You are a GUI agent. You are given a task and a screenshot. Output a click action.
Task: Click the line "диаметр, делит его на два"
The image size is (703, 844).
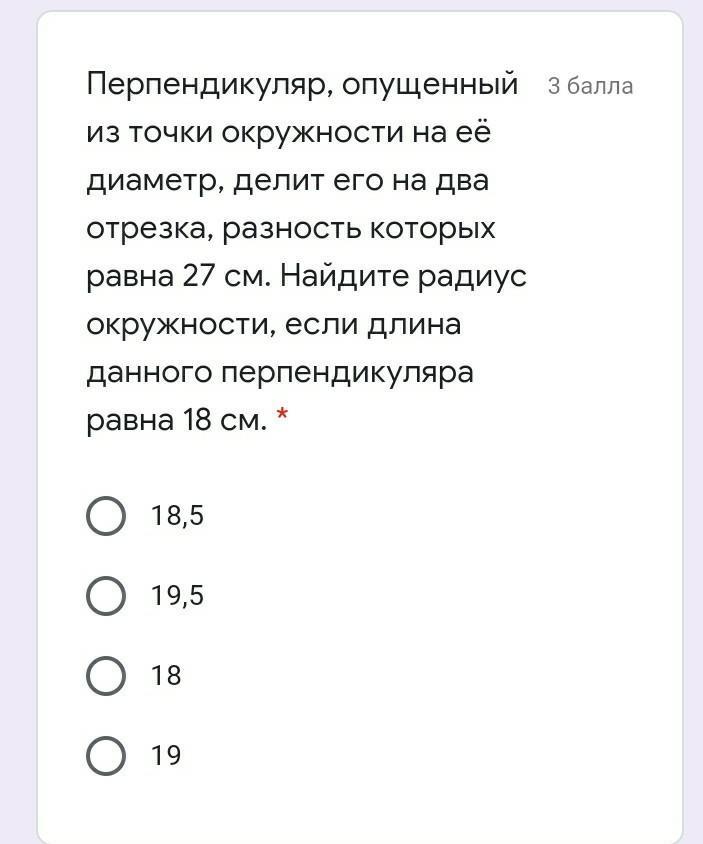click(x=288, y=181)
